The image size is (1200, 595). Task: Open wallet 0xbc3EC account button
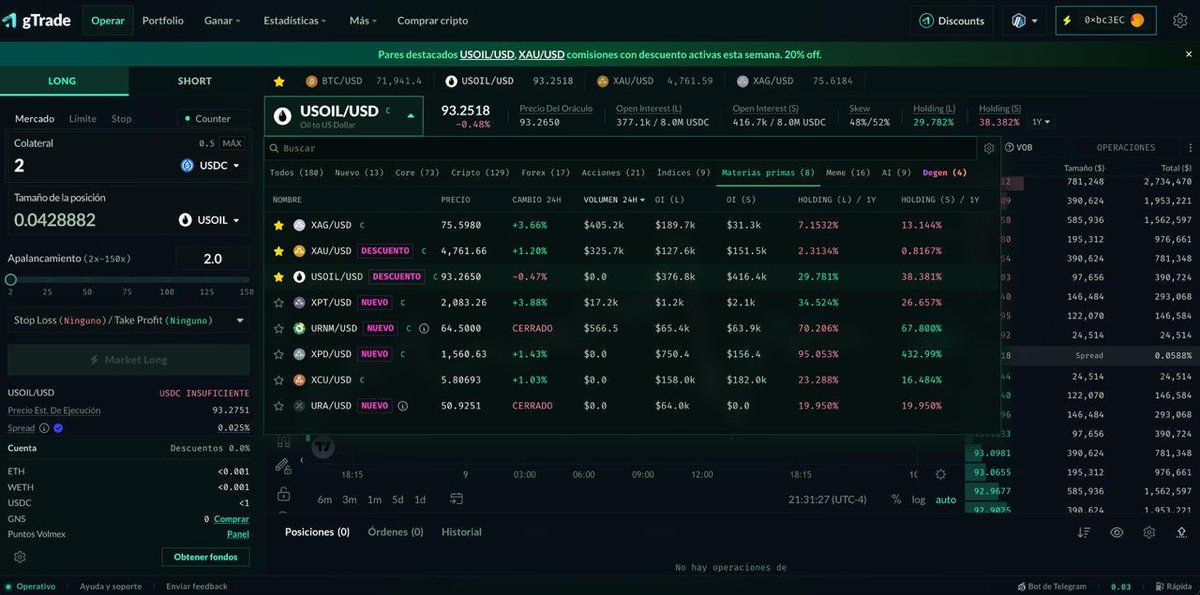pos(1106,20)
